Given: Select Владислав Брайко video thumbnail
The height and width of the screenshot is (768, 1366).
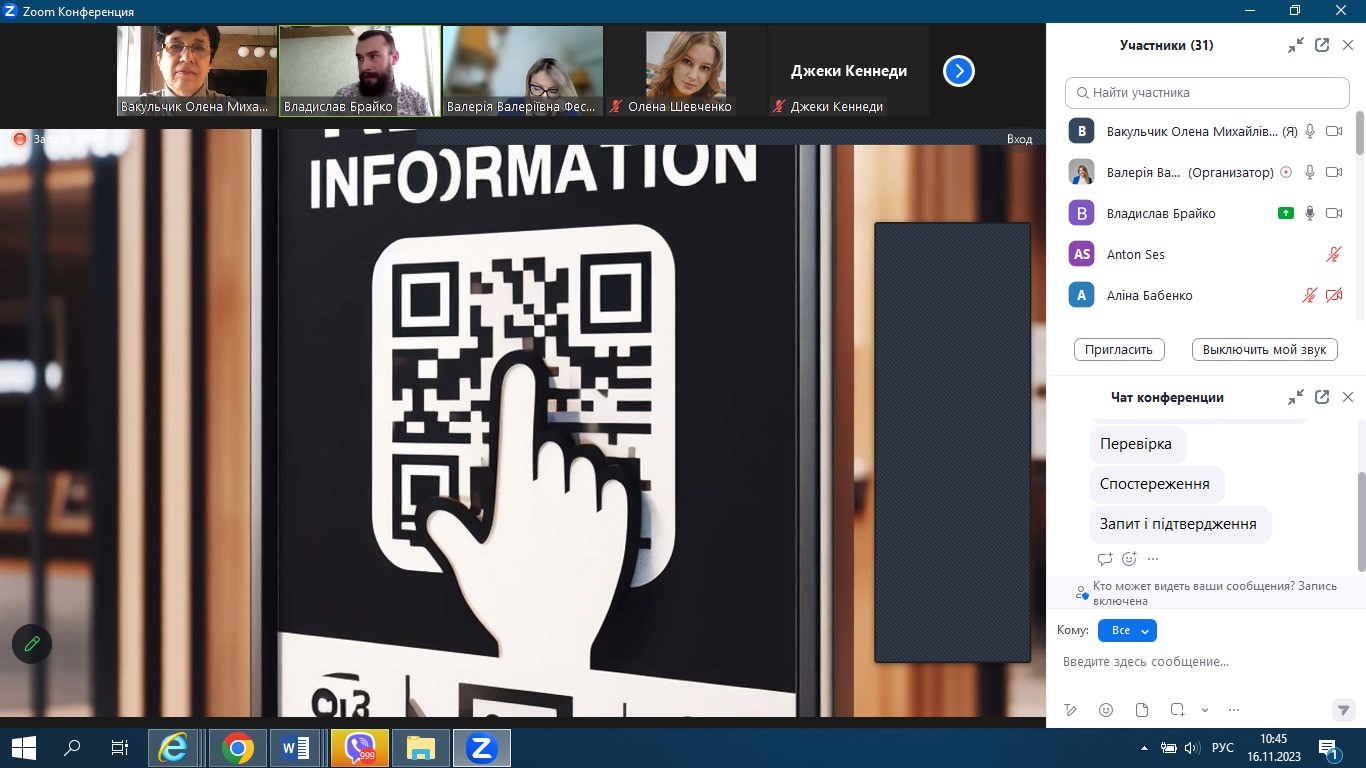Looking at the screenshot, I should 360,71.
